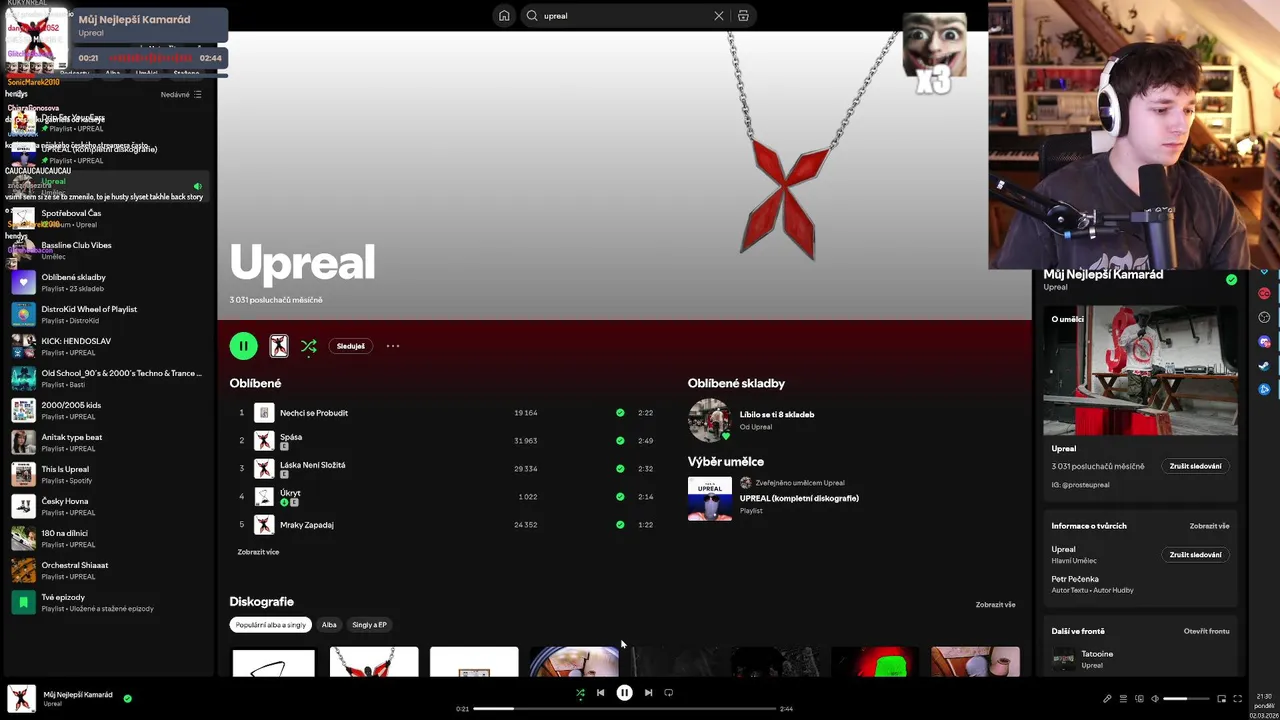Open the lyrics microphone icon in the player bar

pos(1107,699)
